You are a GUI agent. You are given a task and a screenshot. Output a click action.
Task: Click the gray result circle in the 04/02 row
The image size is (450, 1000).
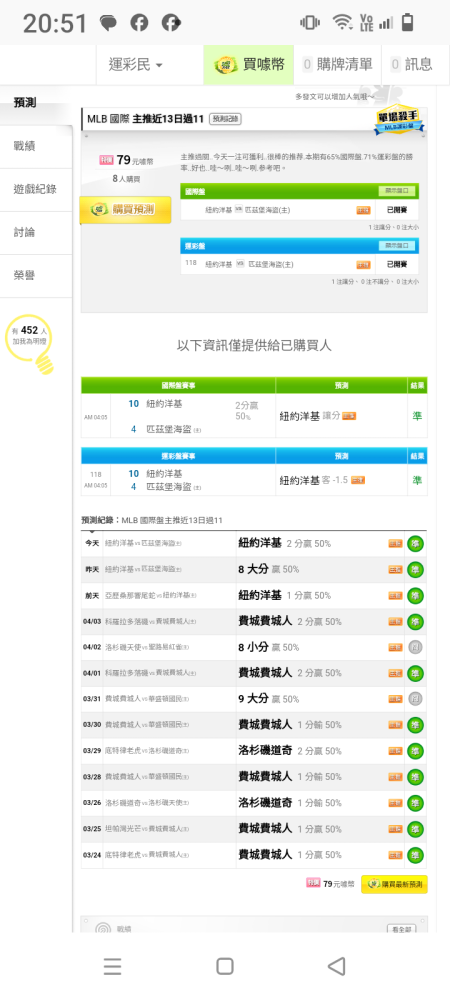[x=416, y=647]
